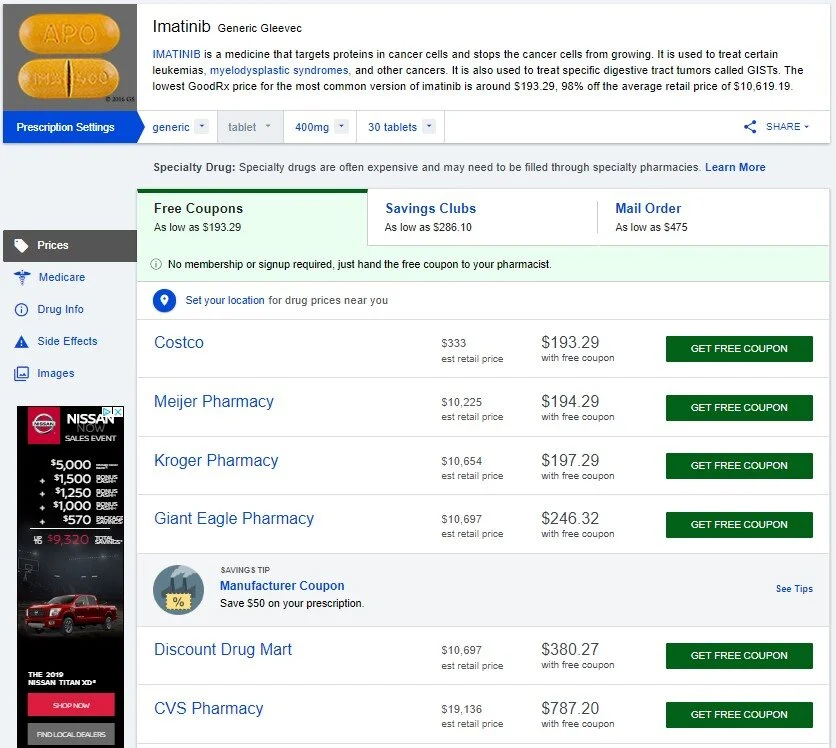The height and width of the screenshot is (748, 836).
Task: Click the $787.20 CVS coupon price
Action: pos(570,707)
